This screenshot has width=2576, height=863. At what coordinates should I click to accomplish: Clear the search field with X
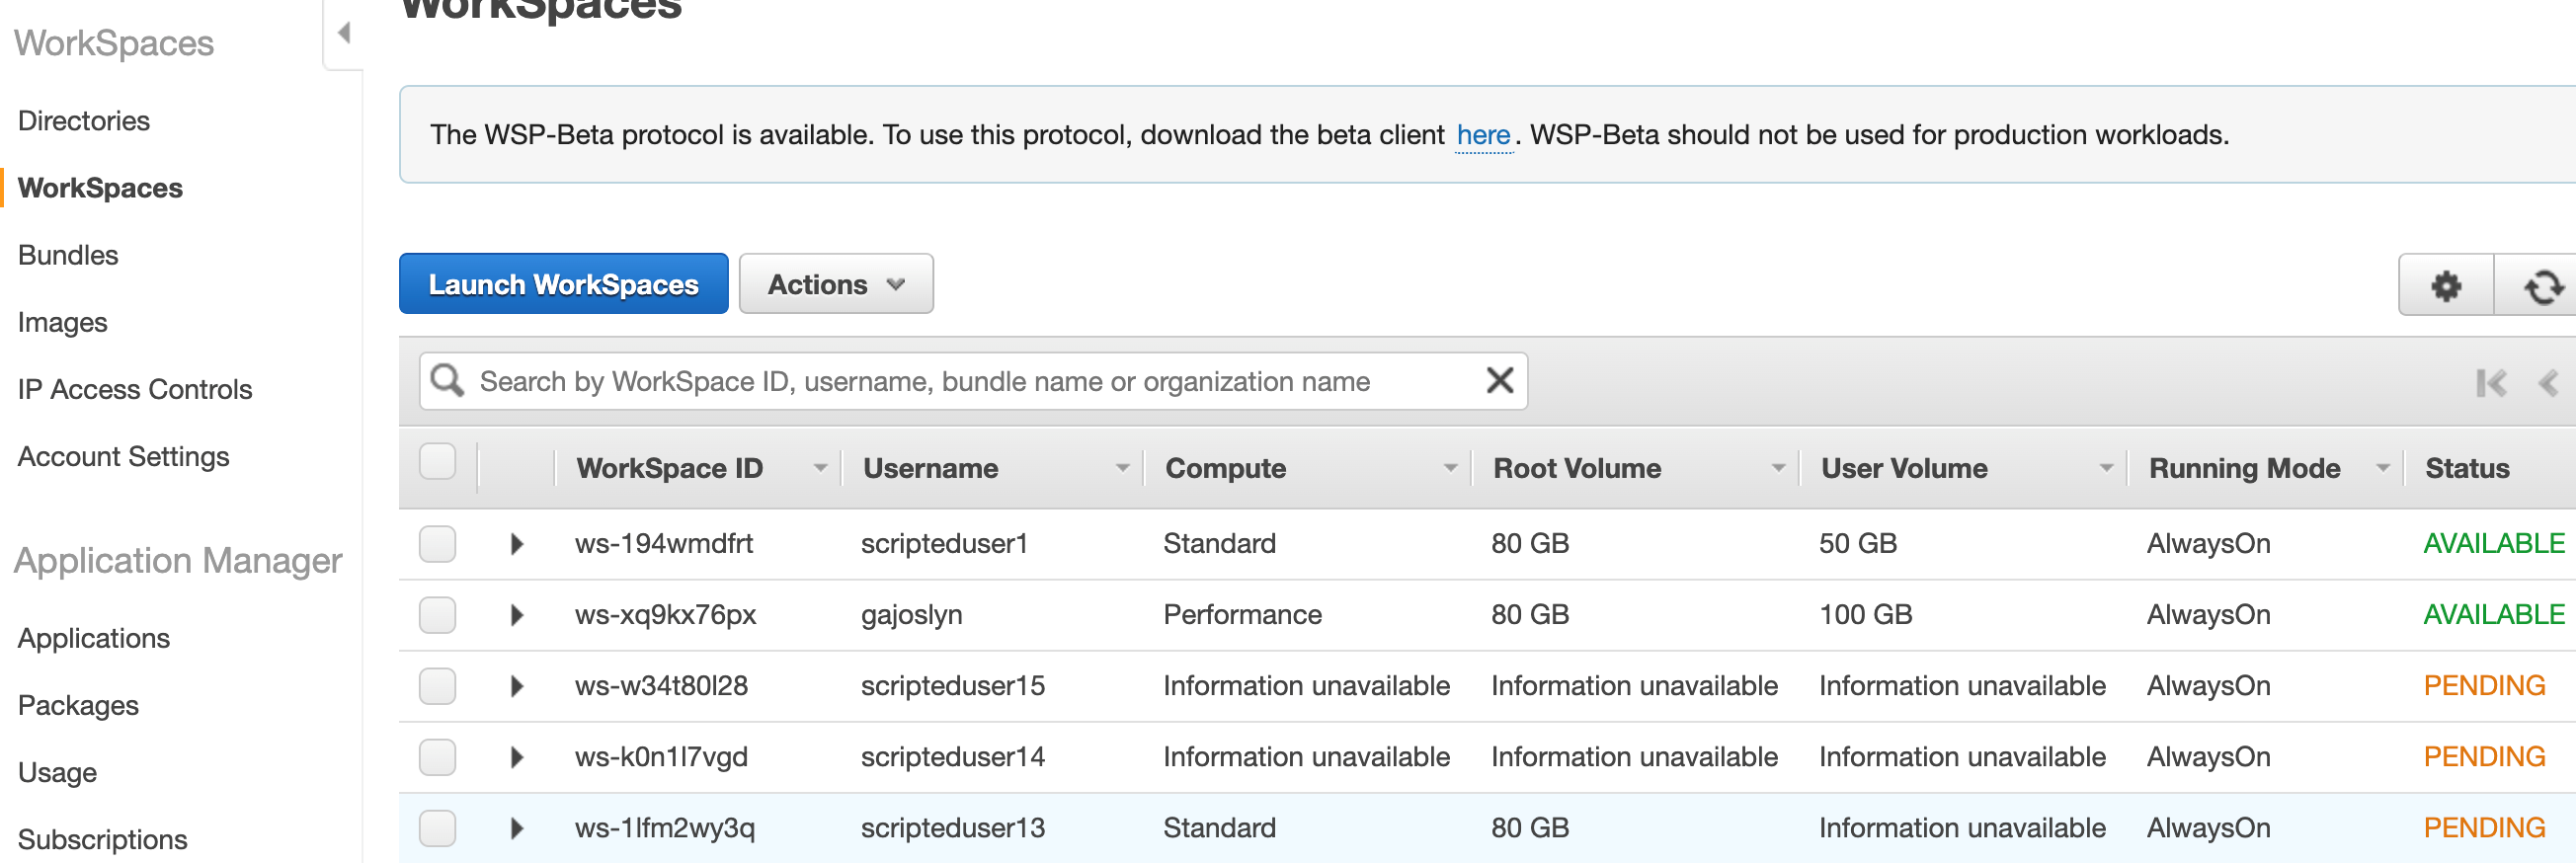coord(1499,380)
